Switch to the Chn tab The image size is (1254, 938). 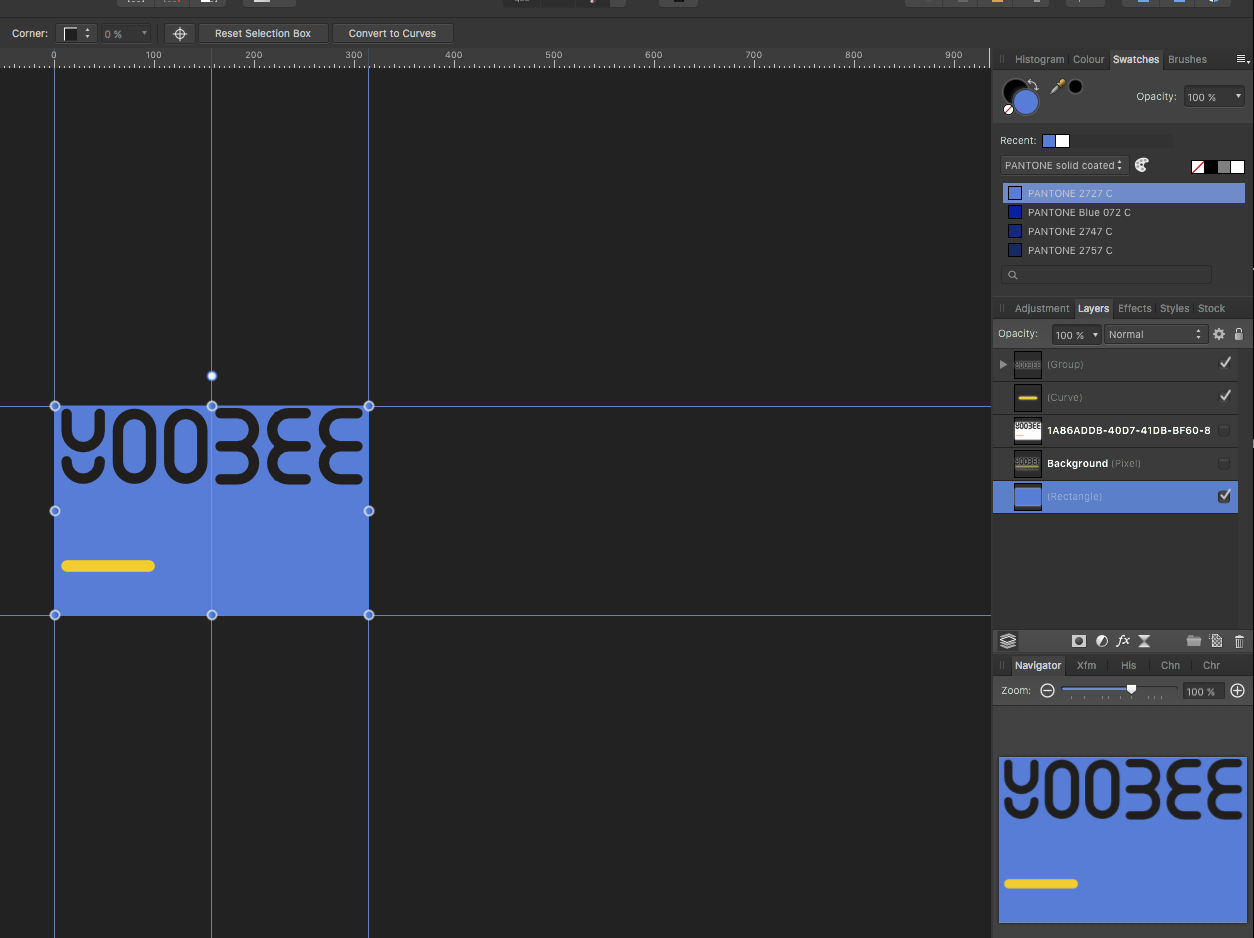coord(1170,665)
